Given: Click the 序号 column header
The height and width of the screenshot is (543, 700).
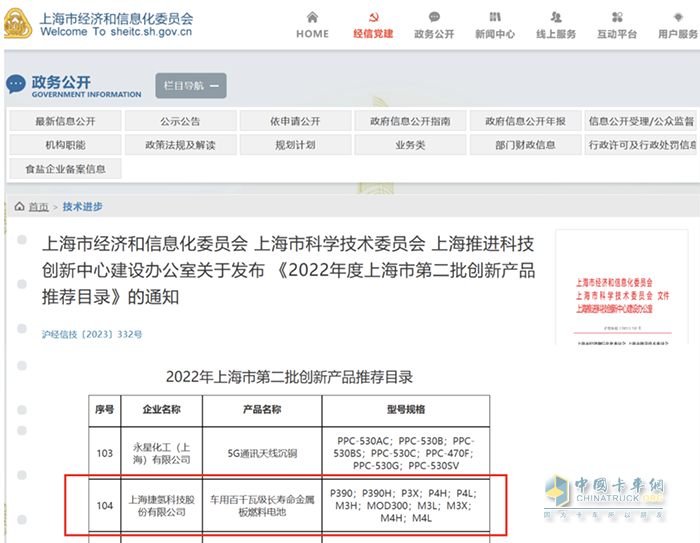Looking at the screenshot, I should 104,410.
